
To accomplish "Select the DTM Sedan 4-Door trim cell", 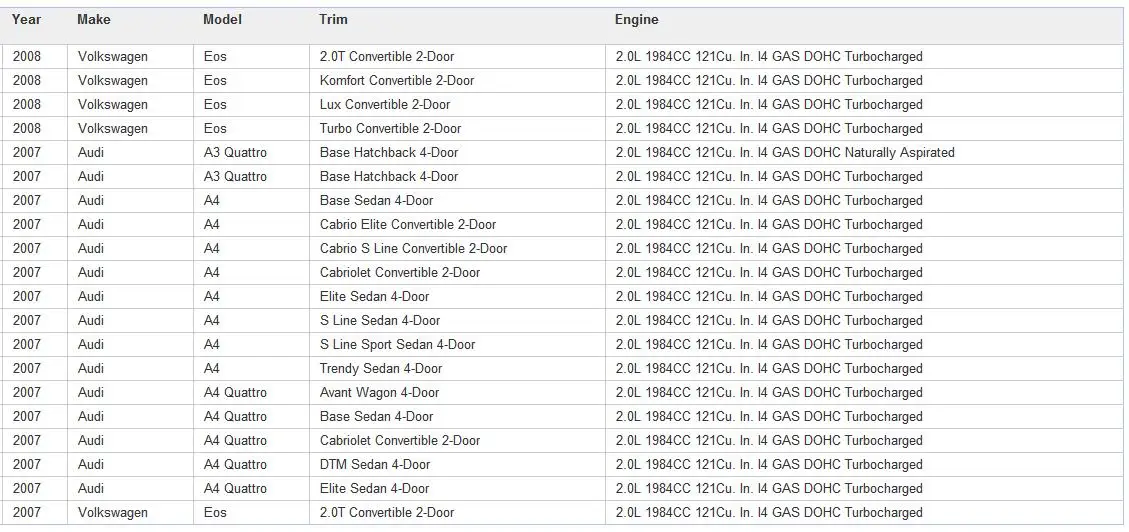I will 375,465.
